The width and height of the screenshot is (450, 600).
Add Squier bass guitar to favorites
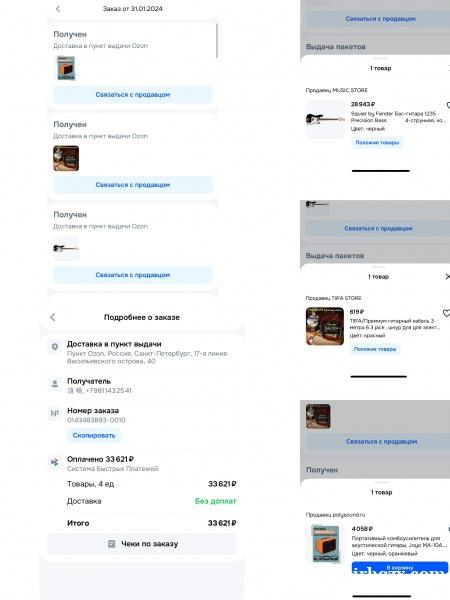[448, 105]
